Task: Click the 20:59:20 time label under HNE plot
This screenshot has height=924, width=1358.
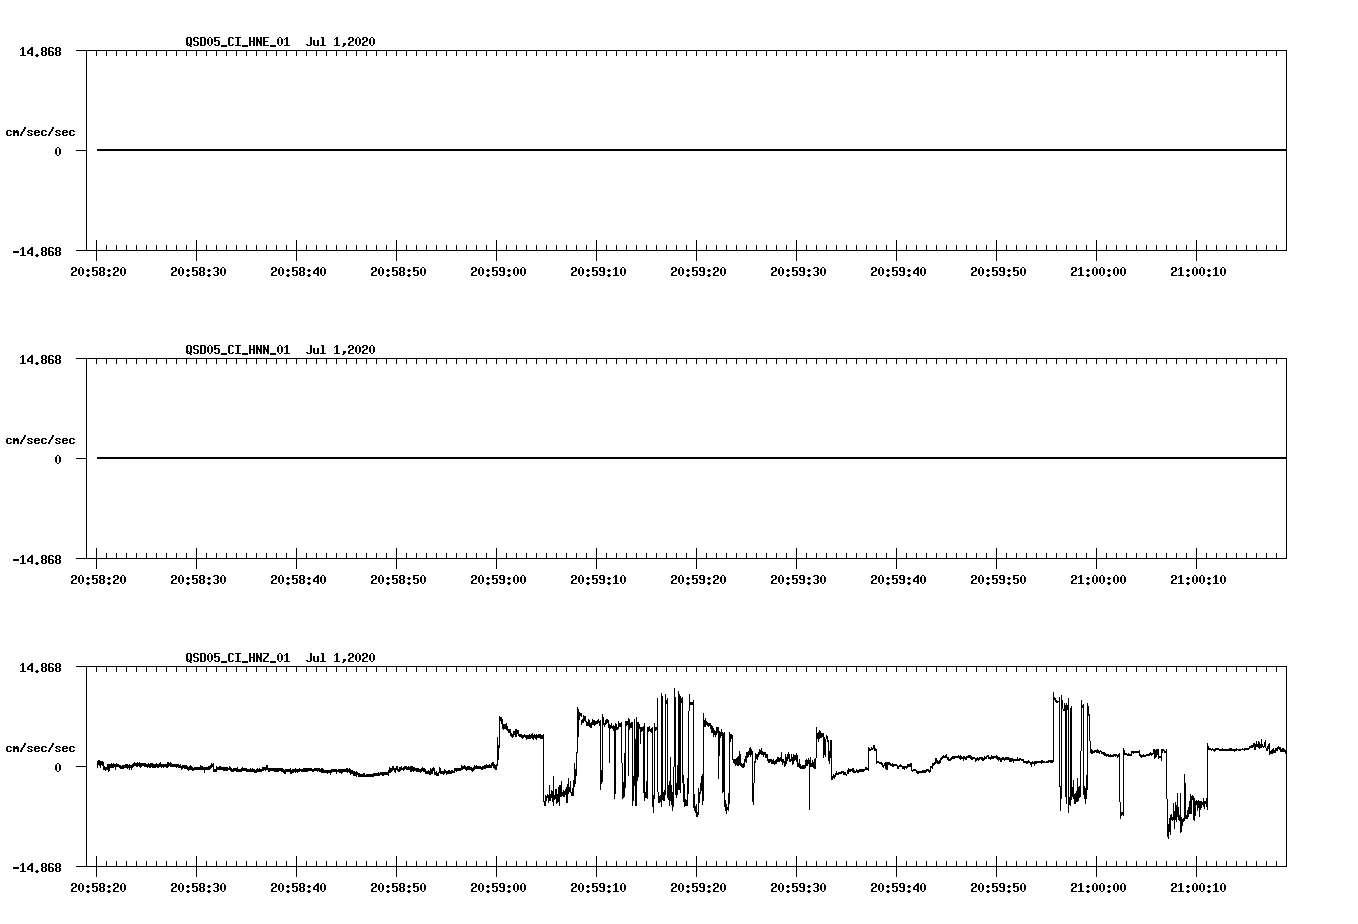Action: click(698, 271)
